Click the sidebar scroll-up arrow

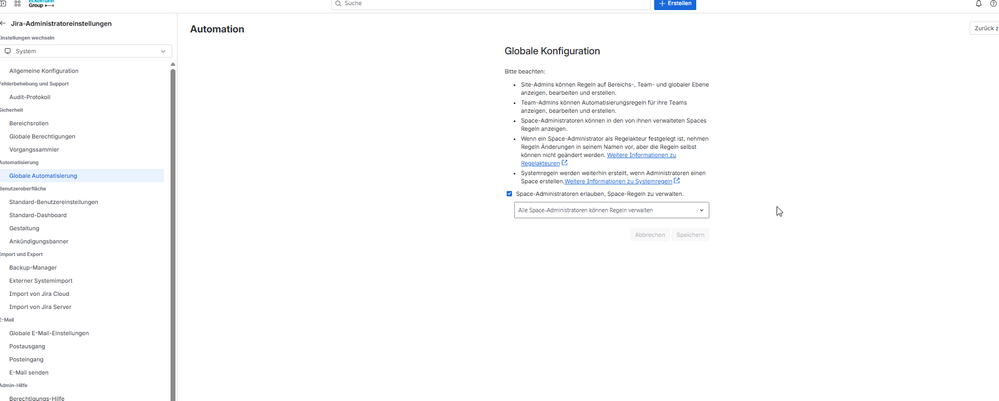coord(173,64)
